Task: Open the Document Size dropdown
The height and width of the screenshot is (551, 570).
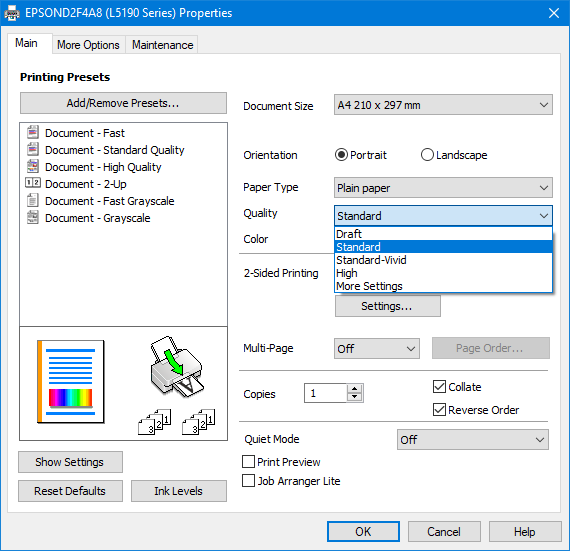Action: [x=443, y=105]
